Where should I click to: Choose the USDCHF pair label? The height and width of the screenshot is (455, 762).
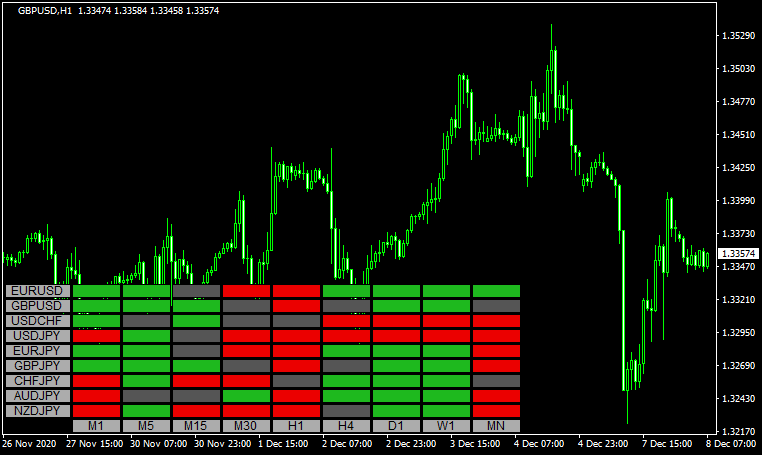click(38, 321)
